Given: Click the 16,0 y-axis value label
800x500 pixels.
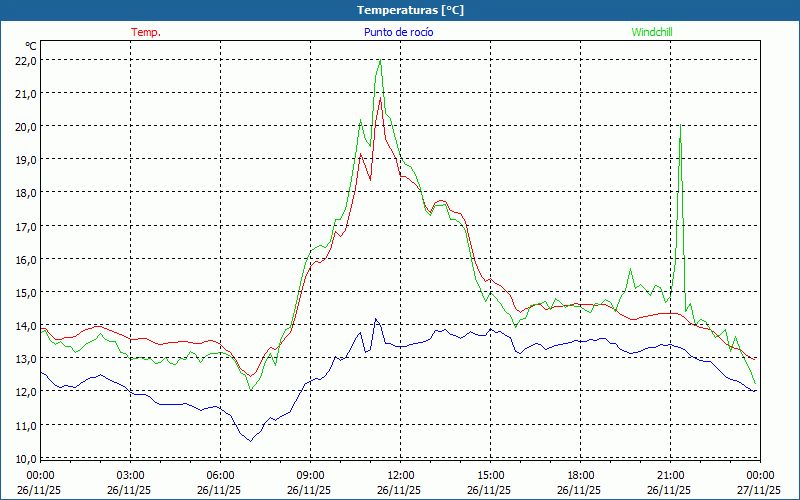Looking at the screenshot, I should tap(25, 259).
